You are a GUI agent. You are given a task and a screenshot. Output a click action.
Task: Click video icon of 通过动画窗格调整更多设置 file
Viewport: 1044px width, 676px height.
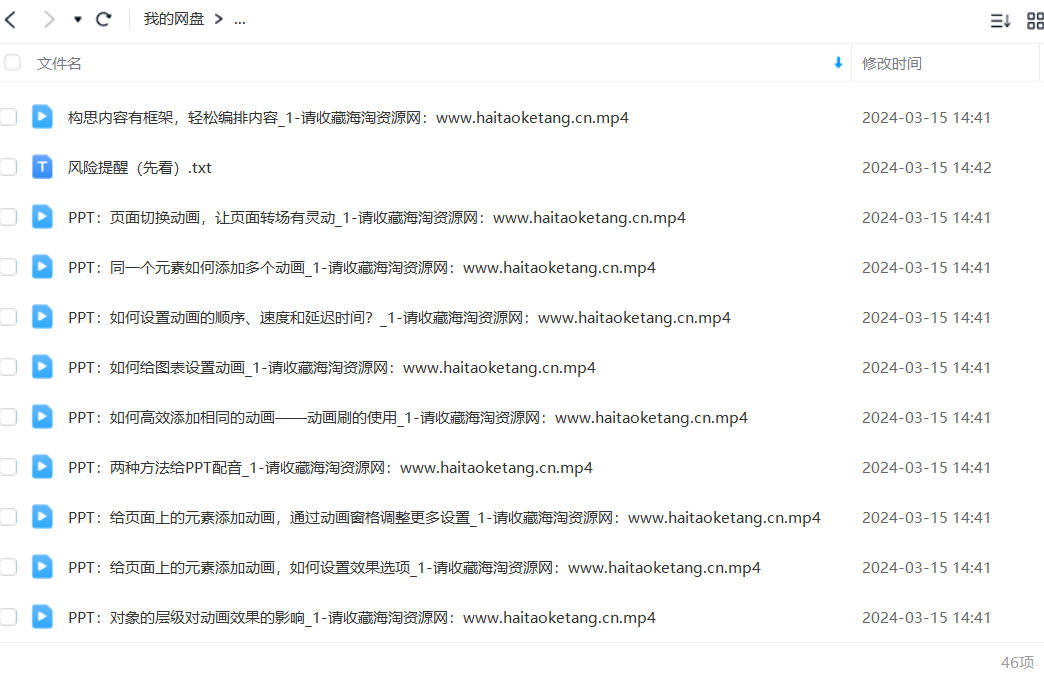[42, 516]
